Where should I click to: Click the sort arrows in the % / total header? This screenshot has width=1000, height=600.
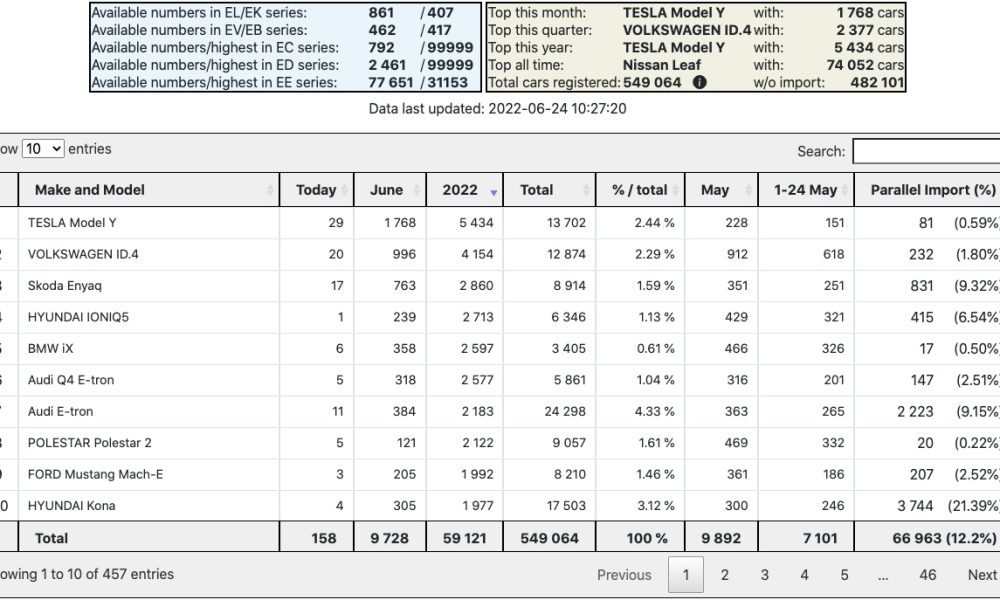click(x=675, y=190)
